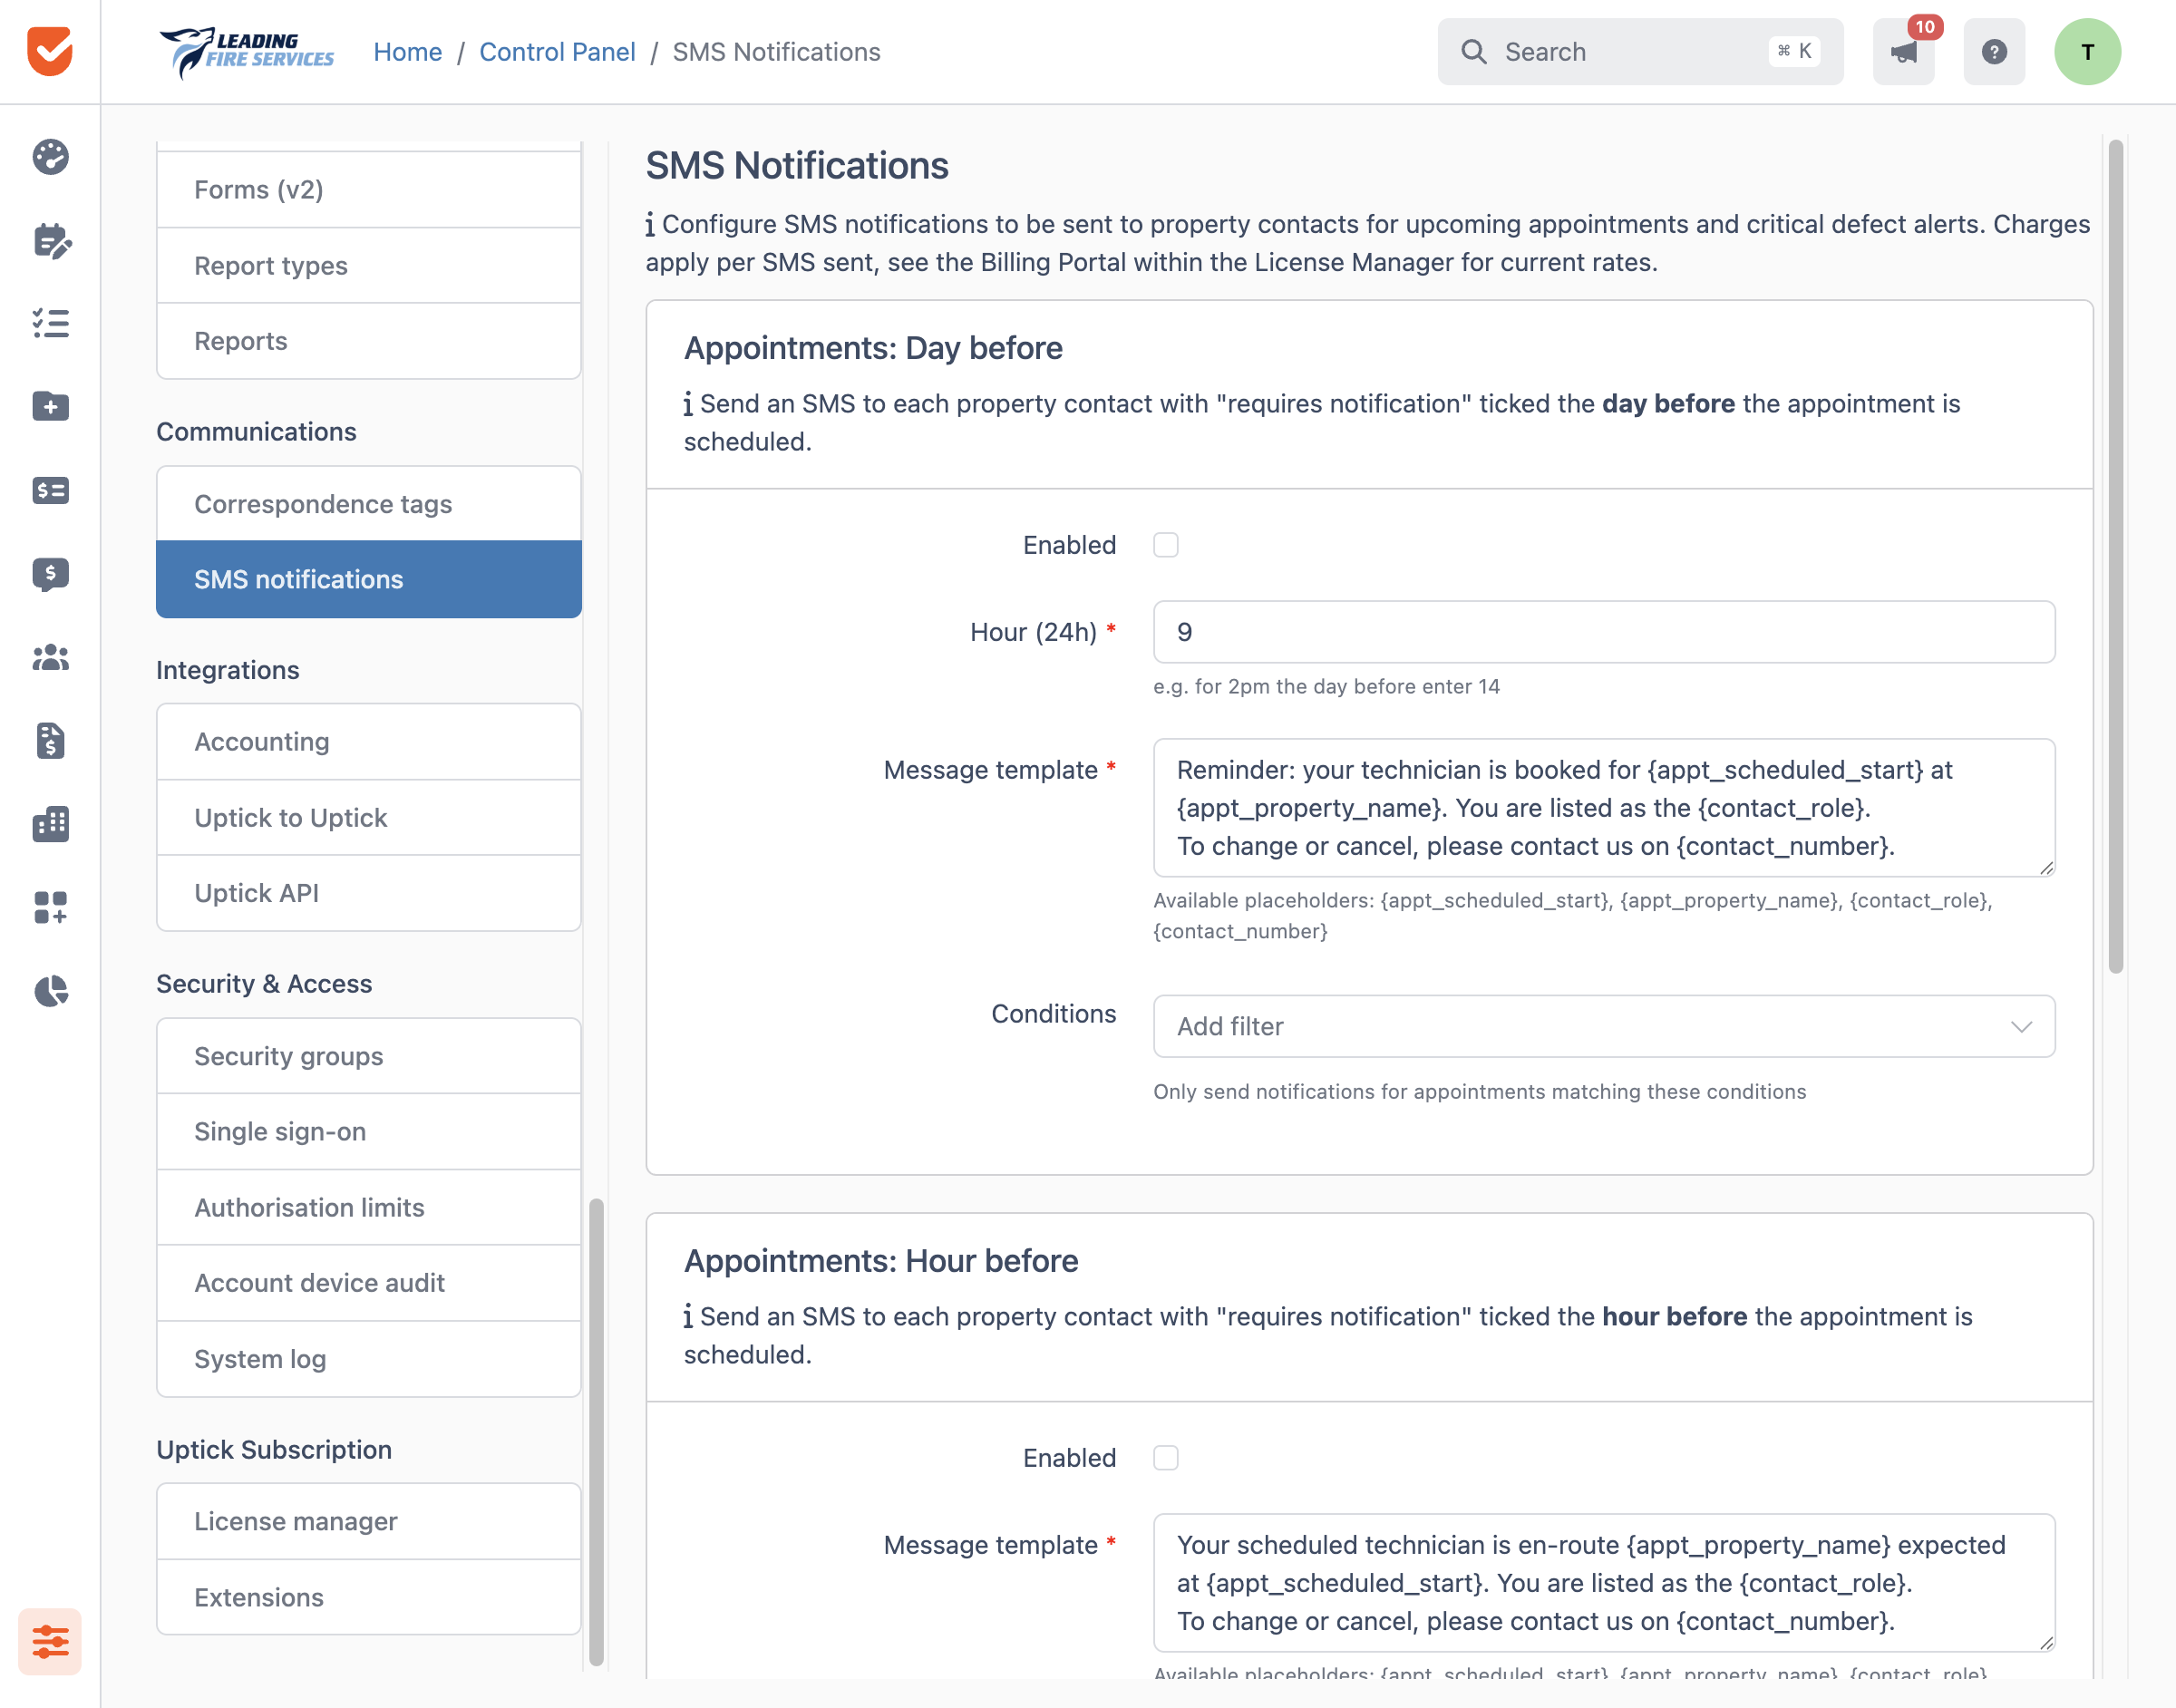Click the side menu vertical scrollbar

(596, 1432)
